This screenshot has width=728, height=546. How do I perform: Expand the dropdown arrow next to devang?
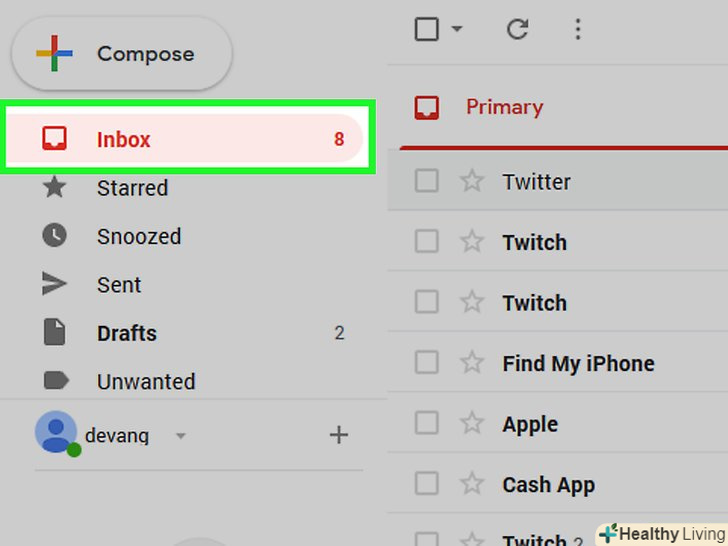click(181, 436)
